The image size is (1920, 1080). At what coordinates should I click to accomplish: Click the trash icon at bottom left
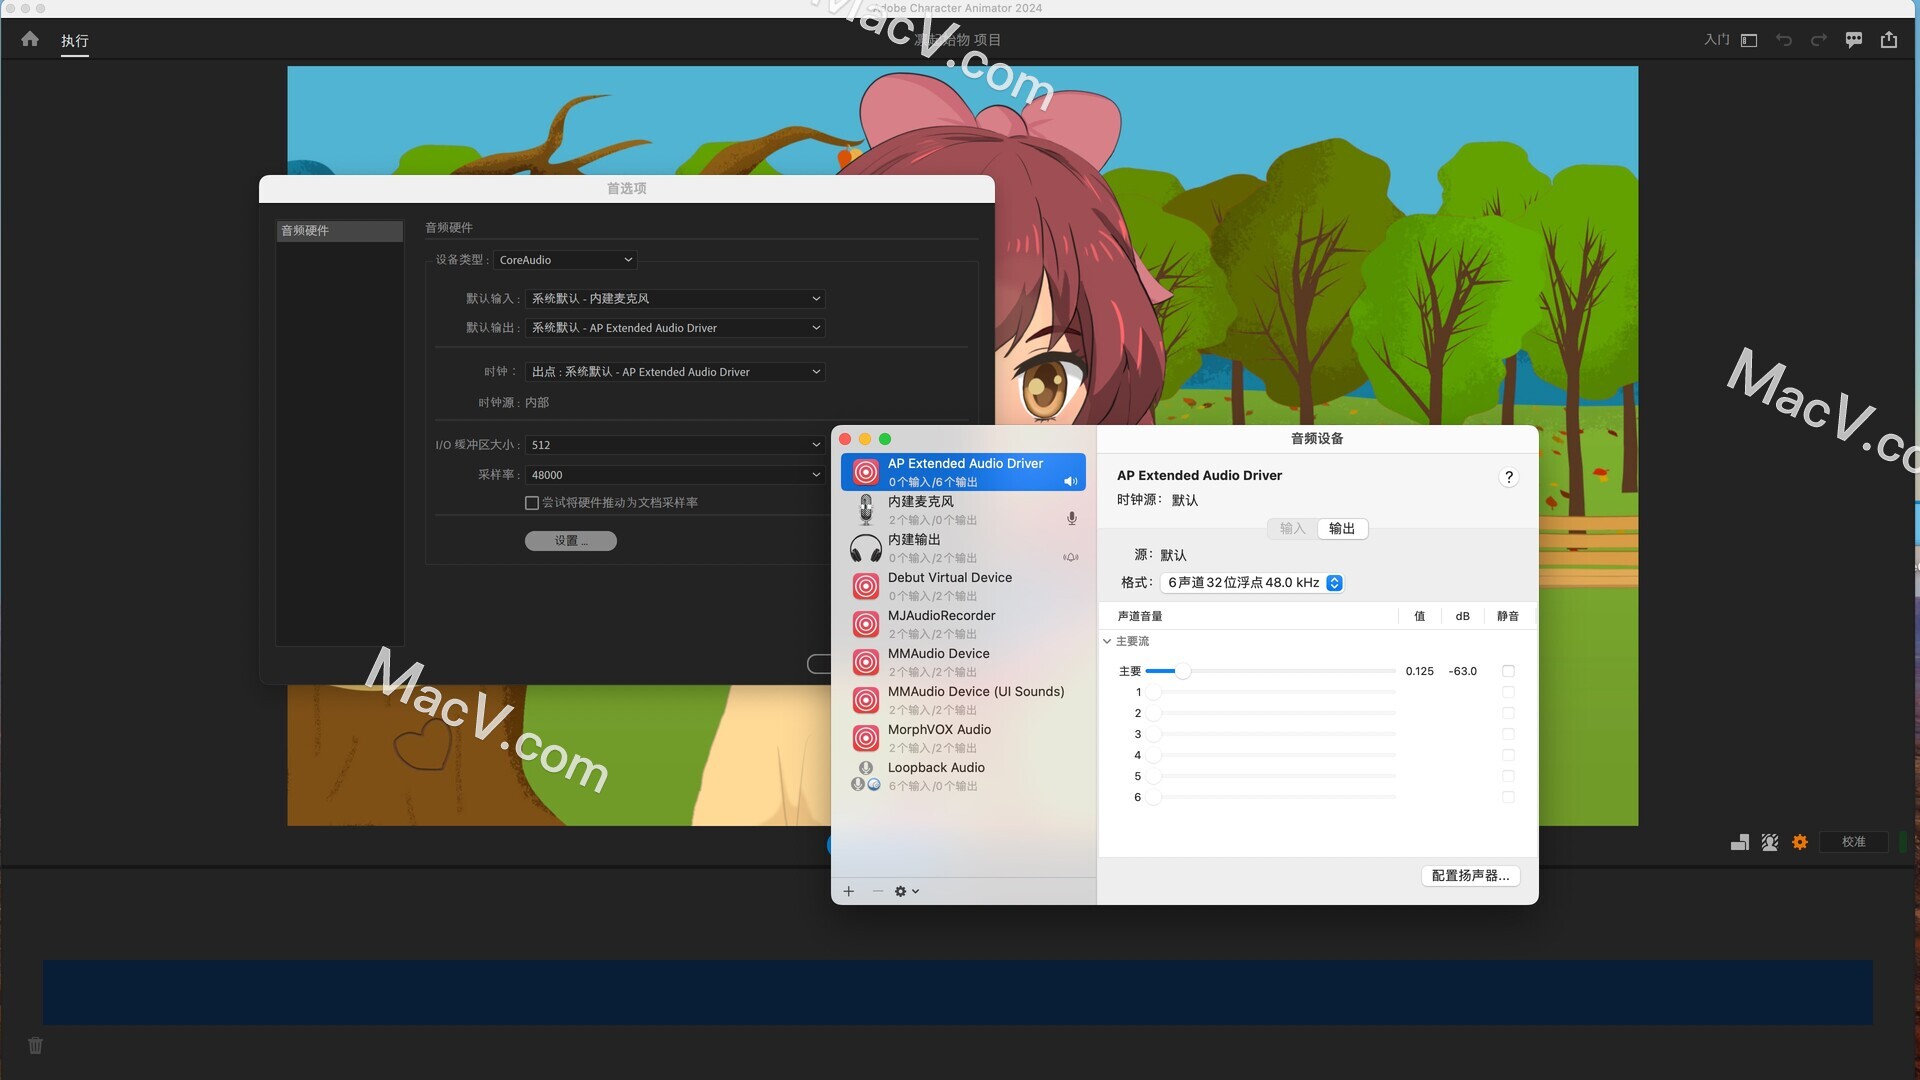(x=35, y=1046)
